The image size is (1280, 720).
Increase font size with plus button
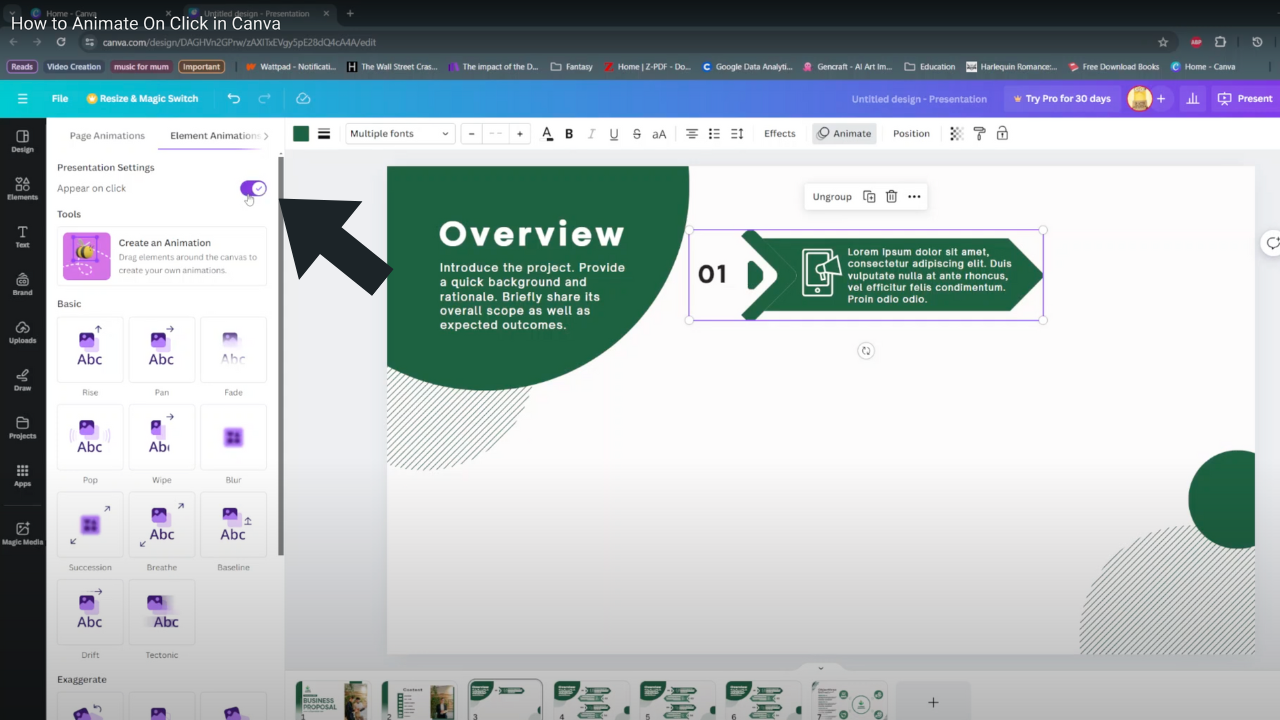(x=520, y=134)
